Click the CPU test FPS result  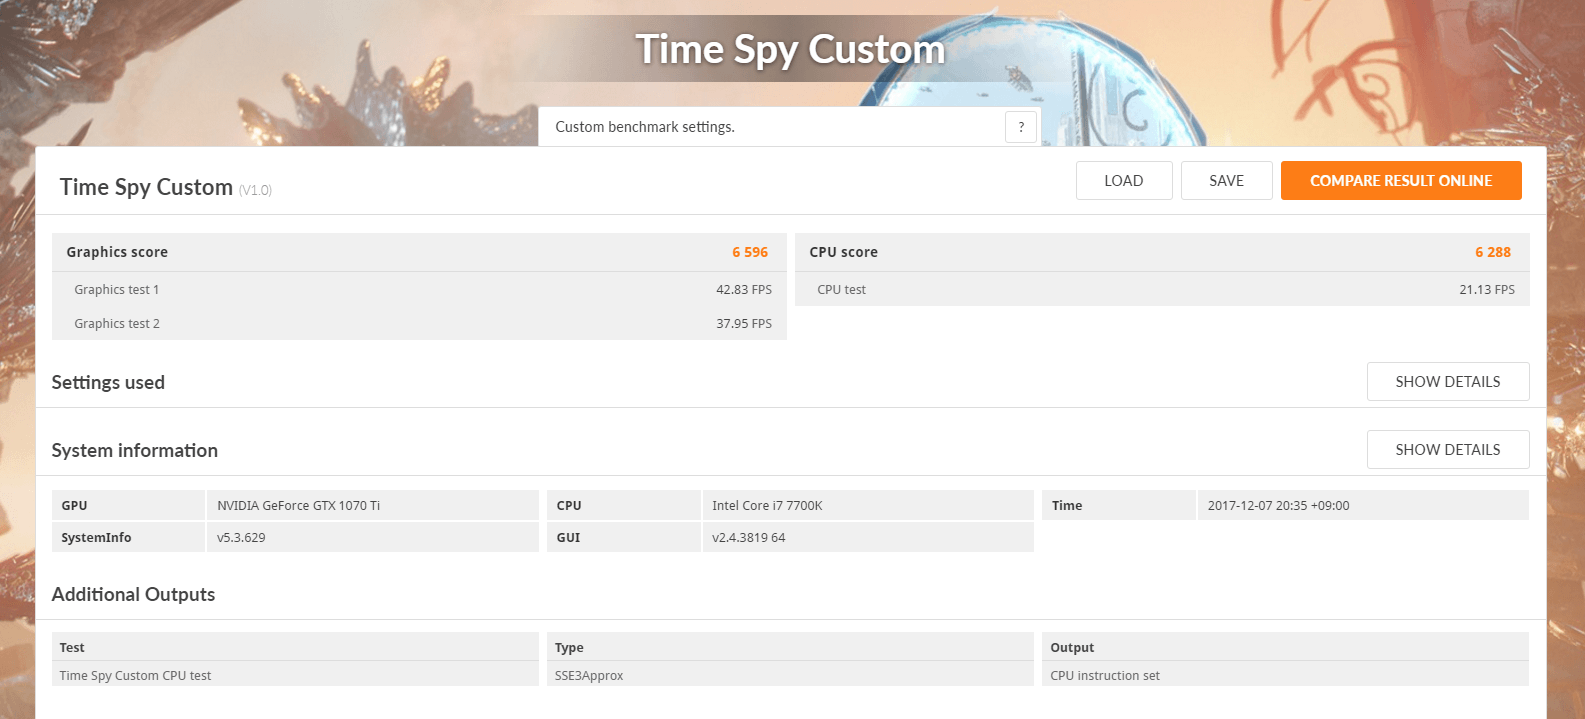point(1486,290)
